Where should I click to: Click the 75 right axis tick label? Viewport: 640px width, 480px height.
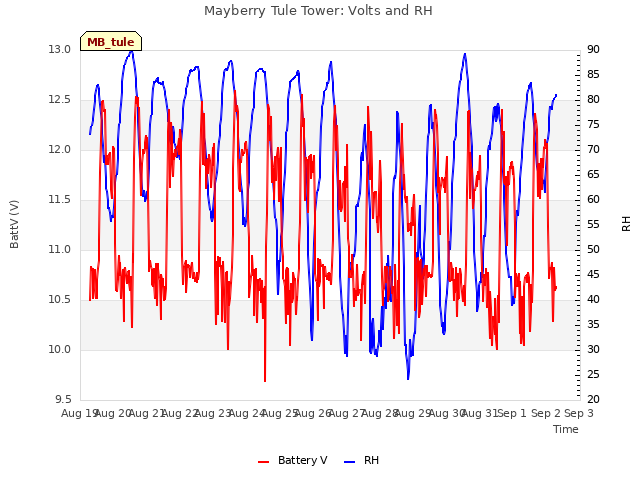pos(593,124)
